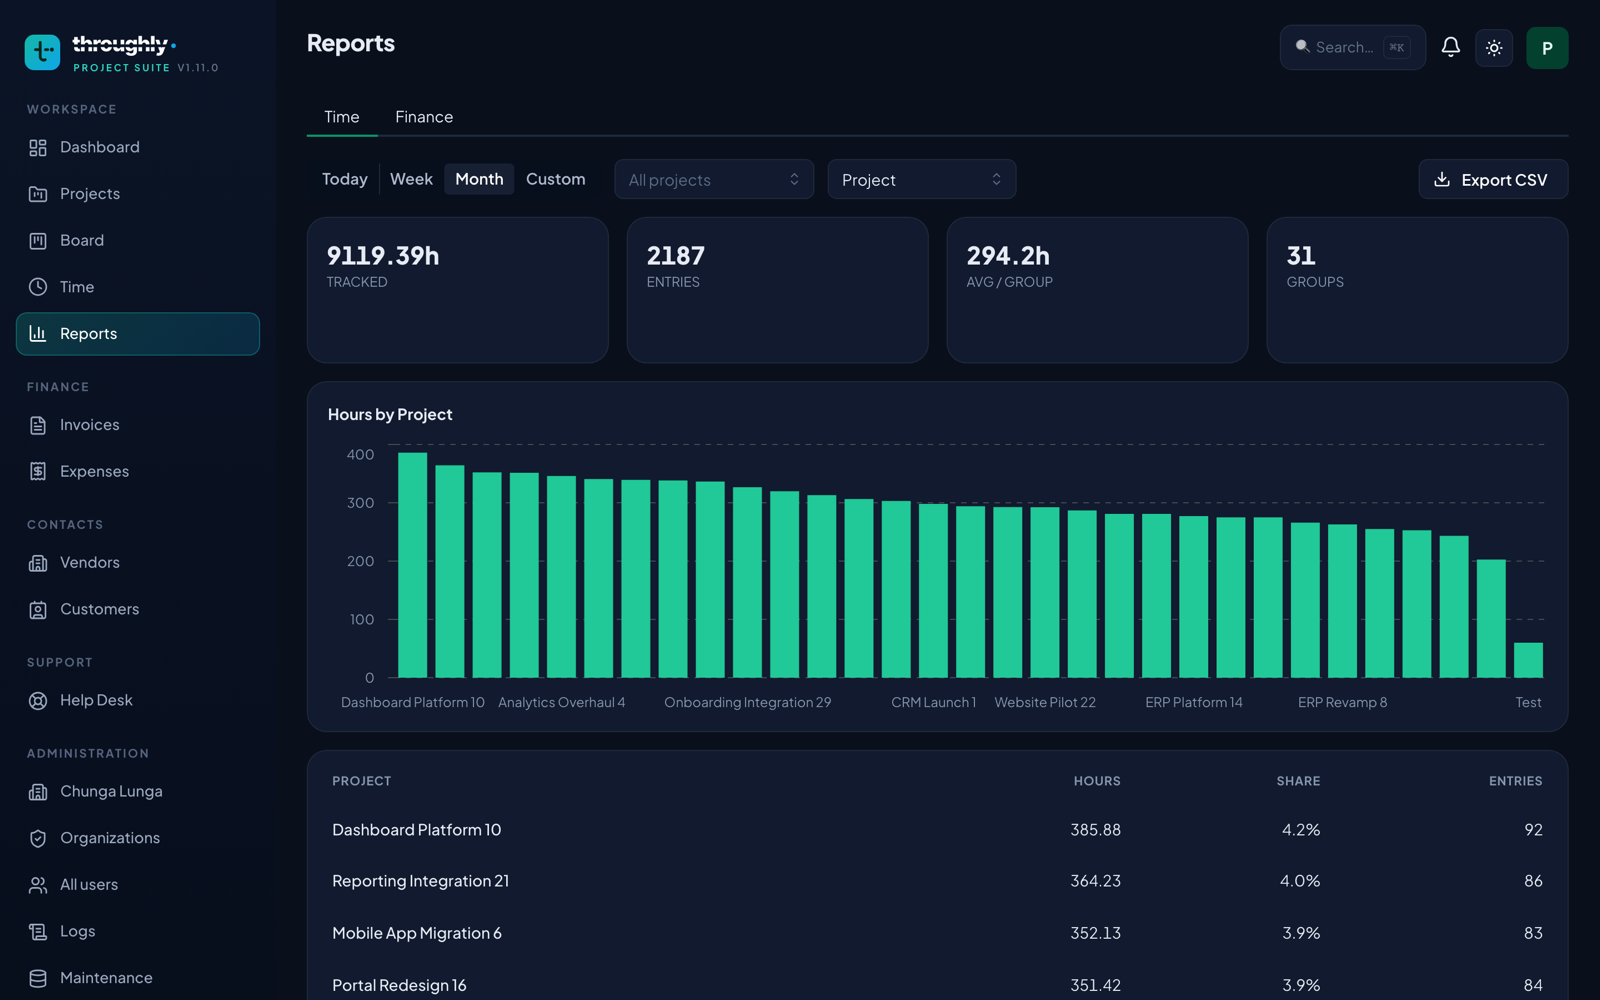This screenshot has width=1600, height=1000.
Task: Select Month time range
Action: point(479,179)
